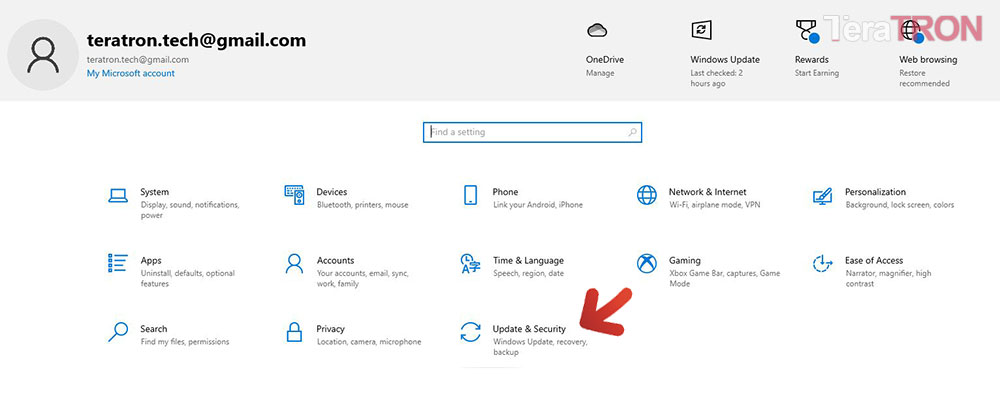The height and width of the screenshot is (407, 1000).
Task: Click the Rewards Start Earning label
Action: (x=816, y=73)
